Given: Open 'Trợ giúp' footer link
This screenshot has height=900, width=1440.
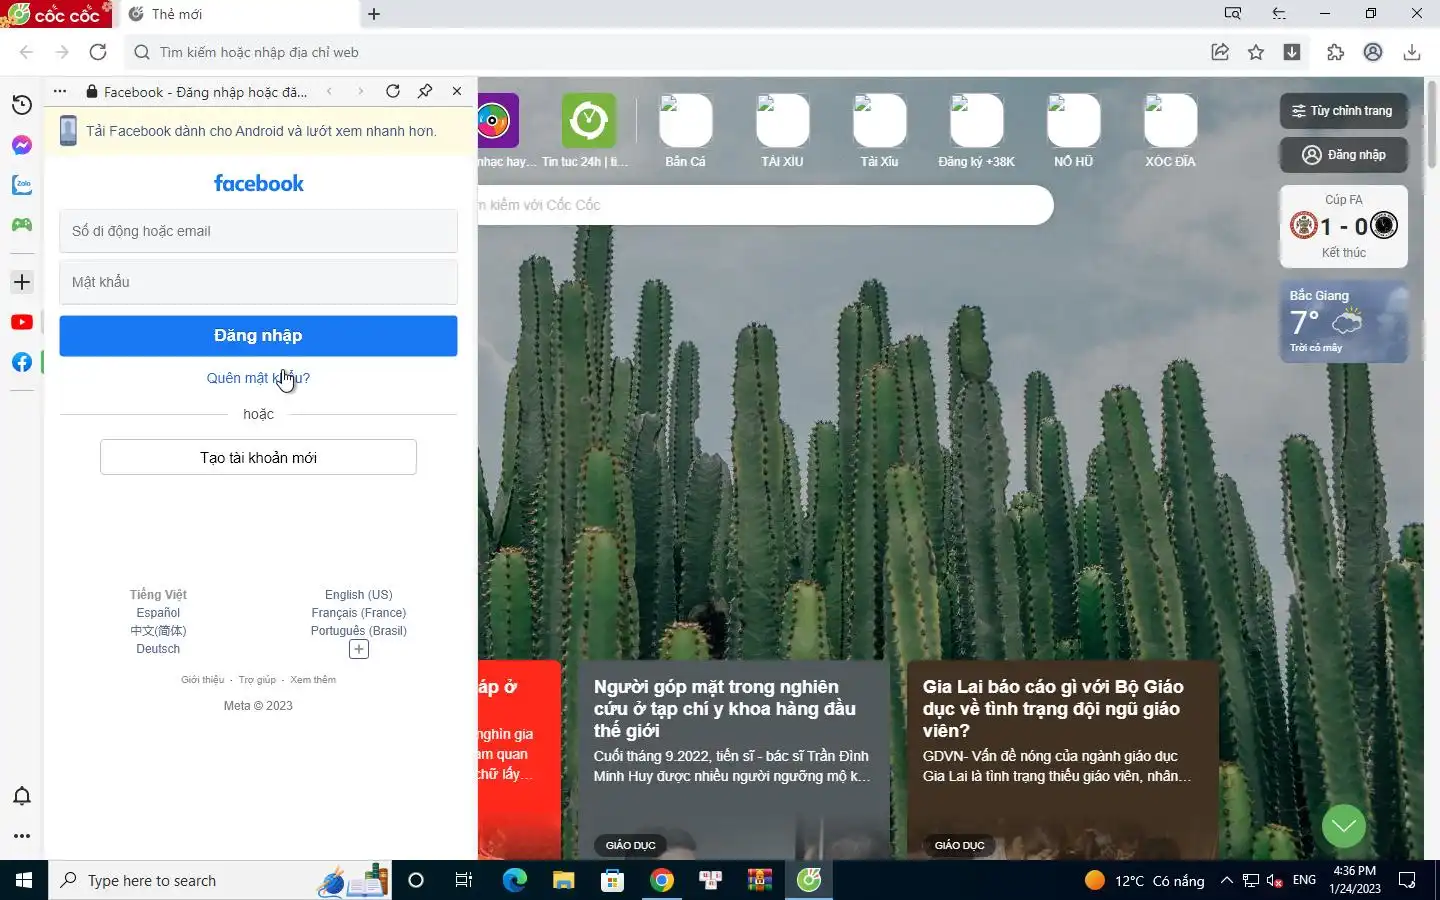Looking at the screenshot, I should (257, 680).
